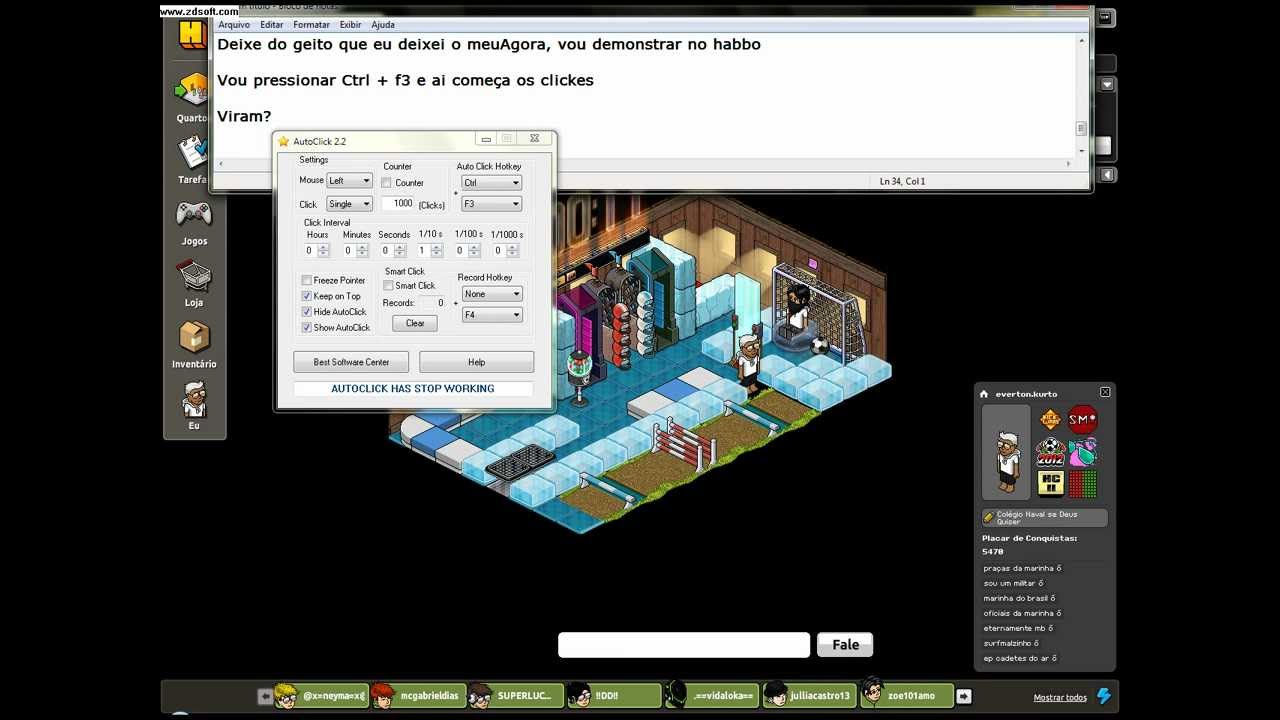Open the Ajuda menu in Notepad
Viewport: 1280px width, 720px height.
[x=383, y=24]
